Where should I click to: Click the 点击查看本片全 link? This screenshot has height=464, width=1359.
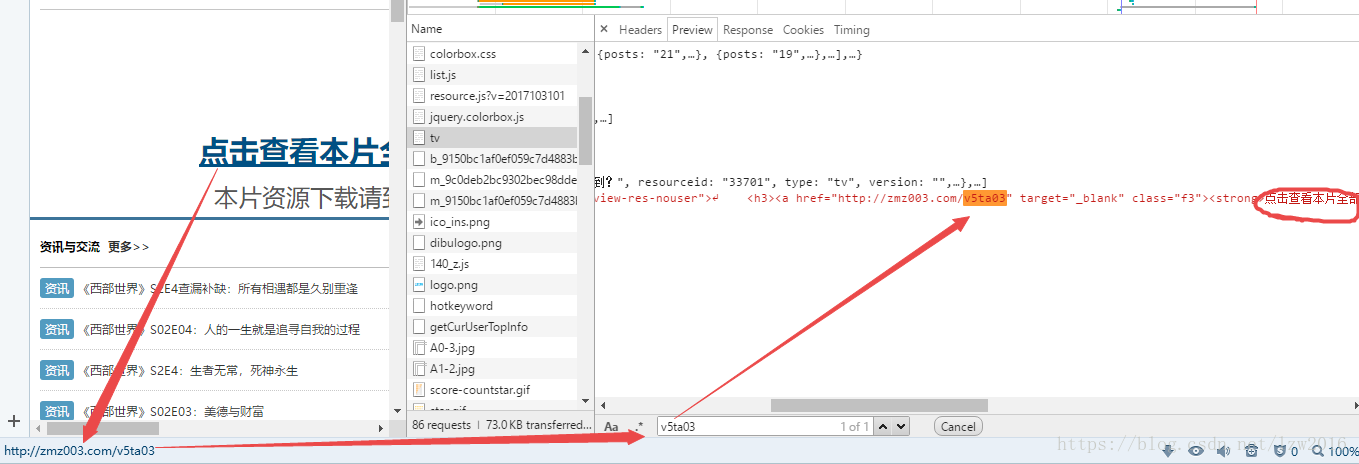(x=293, y=153)
